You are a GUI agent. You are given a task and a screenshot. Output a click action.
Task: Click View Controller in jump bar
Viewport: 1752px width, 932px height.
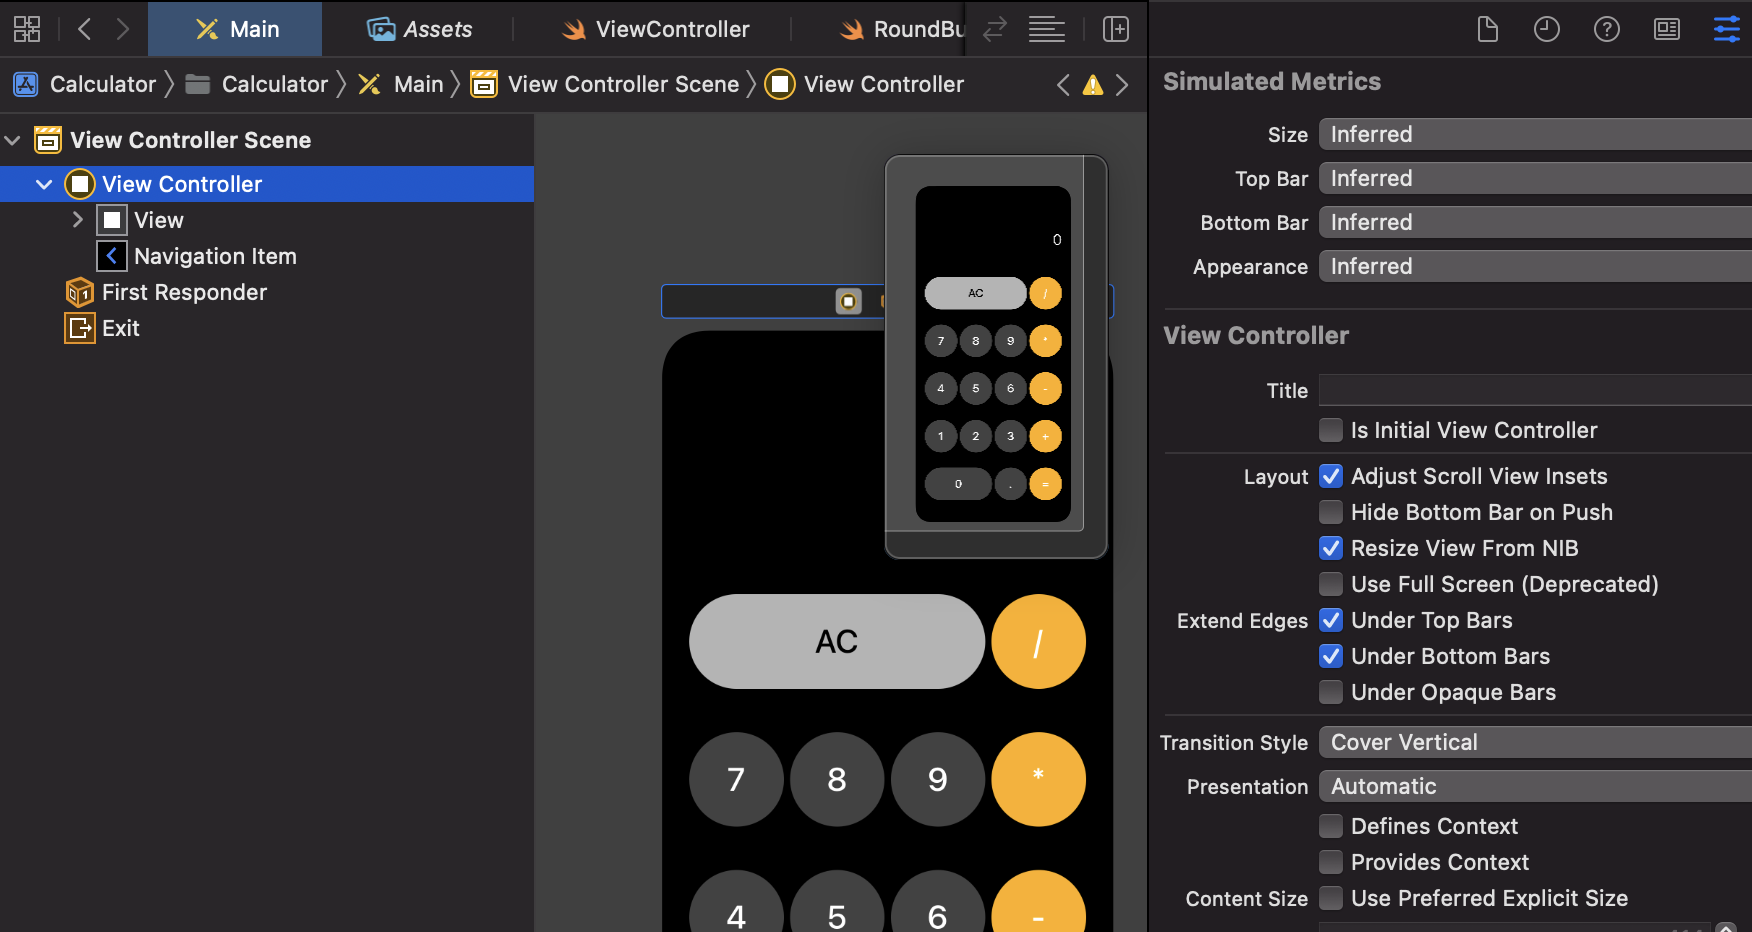click(884, 84)
